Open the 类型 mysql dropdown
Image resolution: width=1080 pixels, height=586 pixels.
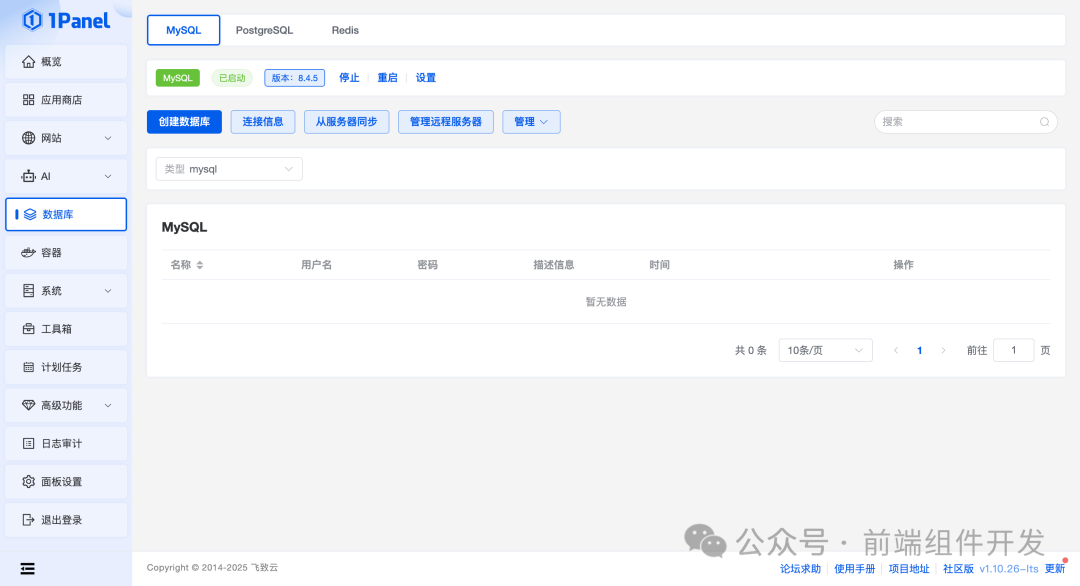pos(229,169)
